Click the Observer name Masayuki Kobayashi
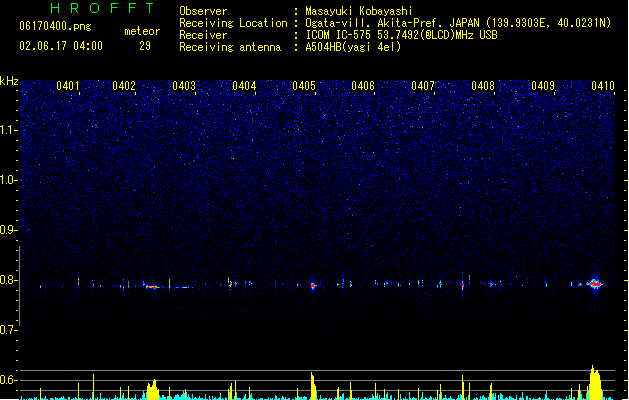 point(359,11)
